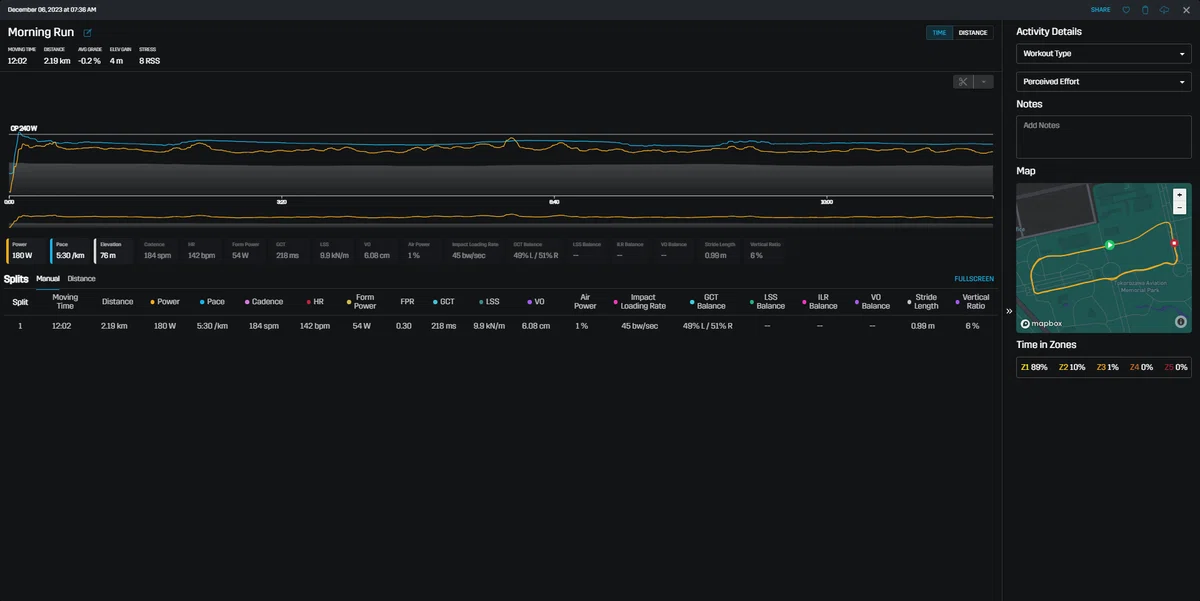
Task: Expand the arrow next to scissors tool
Action: coord(984,82)
